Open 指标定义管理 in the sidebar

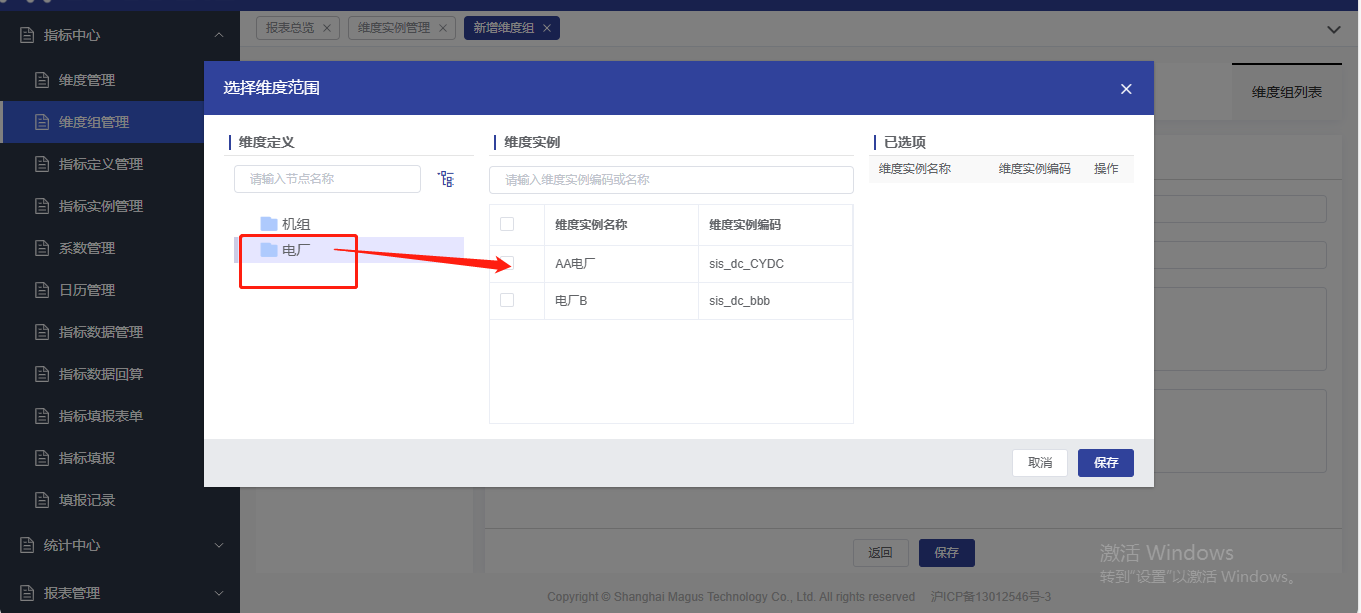pyautogui.click(x=100, y=164)
